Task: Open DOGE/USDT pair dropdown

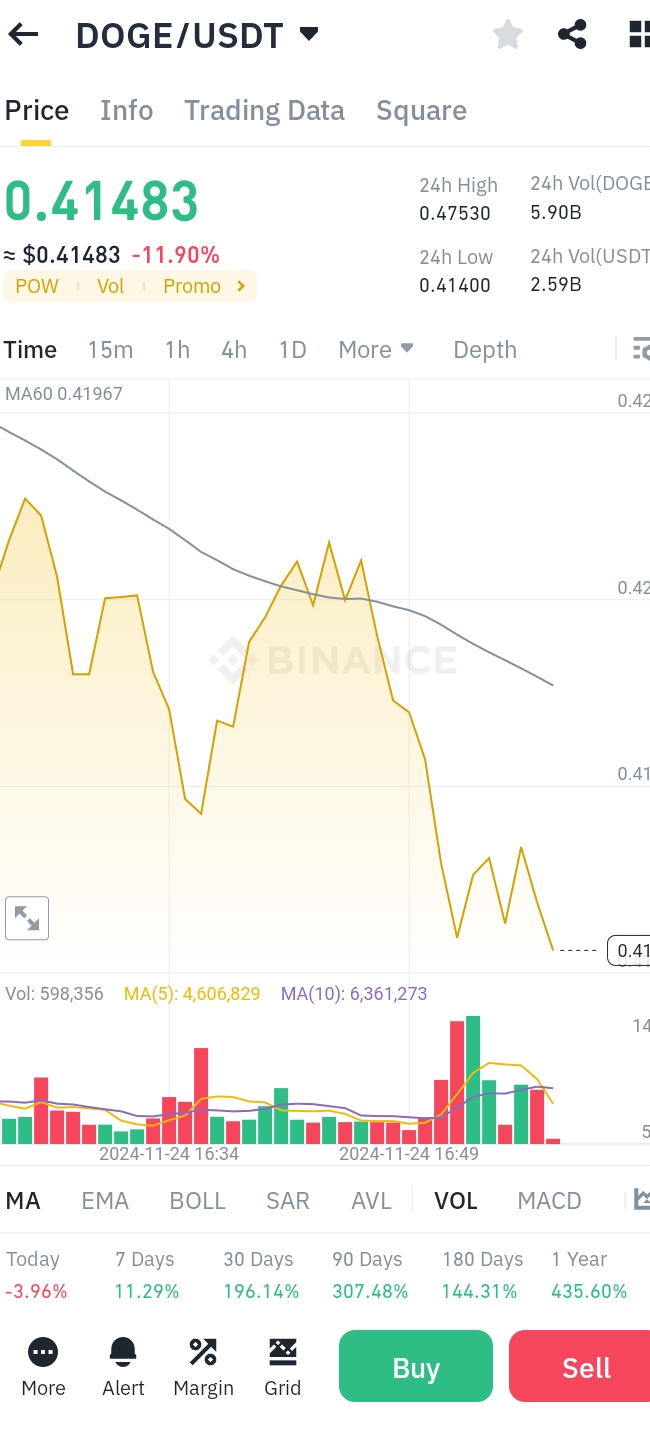Action: (309, 35)
